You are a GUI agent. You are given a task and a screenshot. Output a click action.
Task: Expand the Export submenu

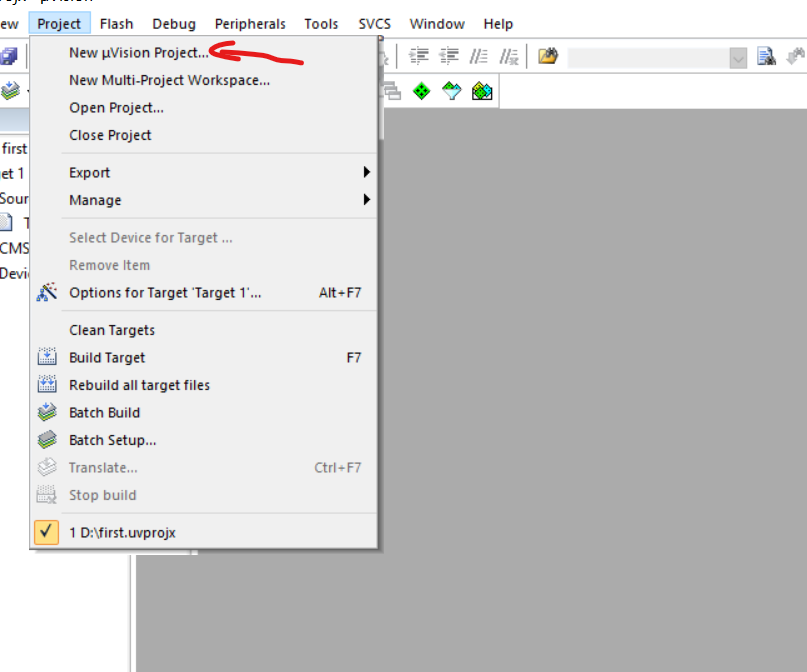203,172
